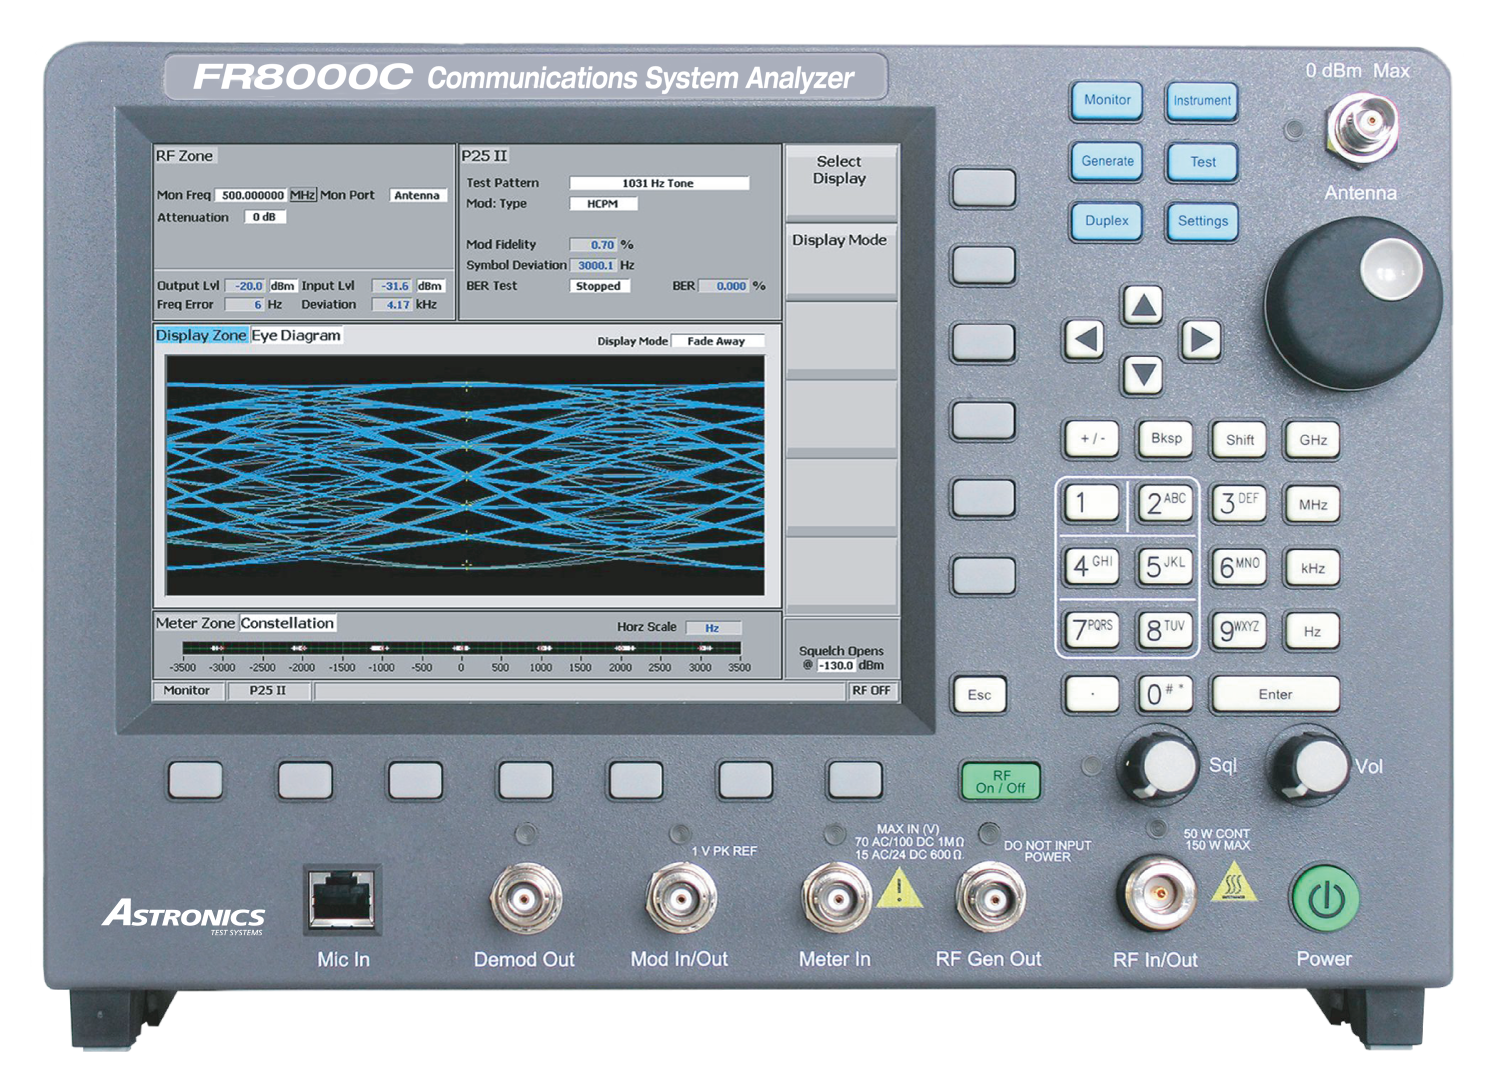1500x1089 pixels.
Task: Click the Mon Freq 500.000000 field
Action: (x=252, y=196)
